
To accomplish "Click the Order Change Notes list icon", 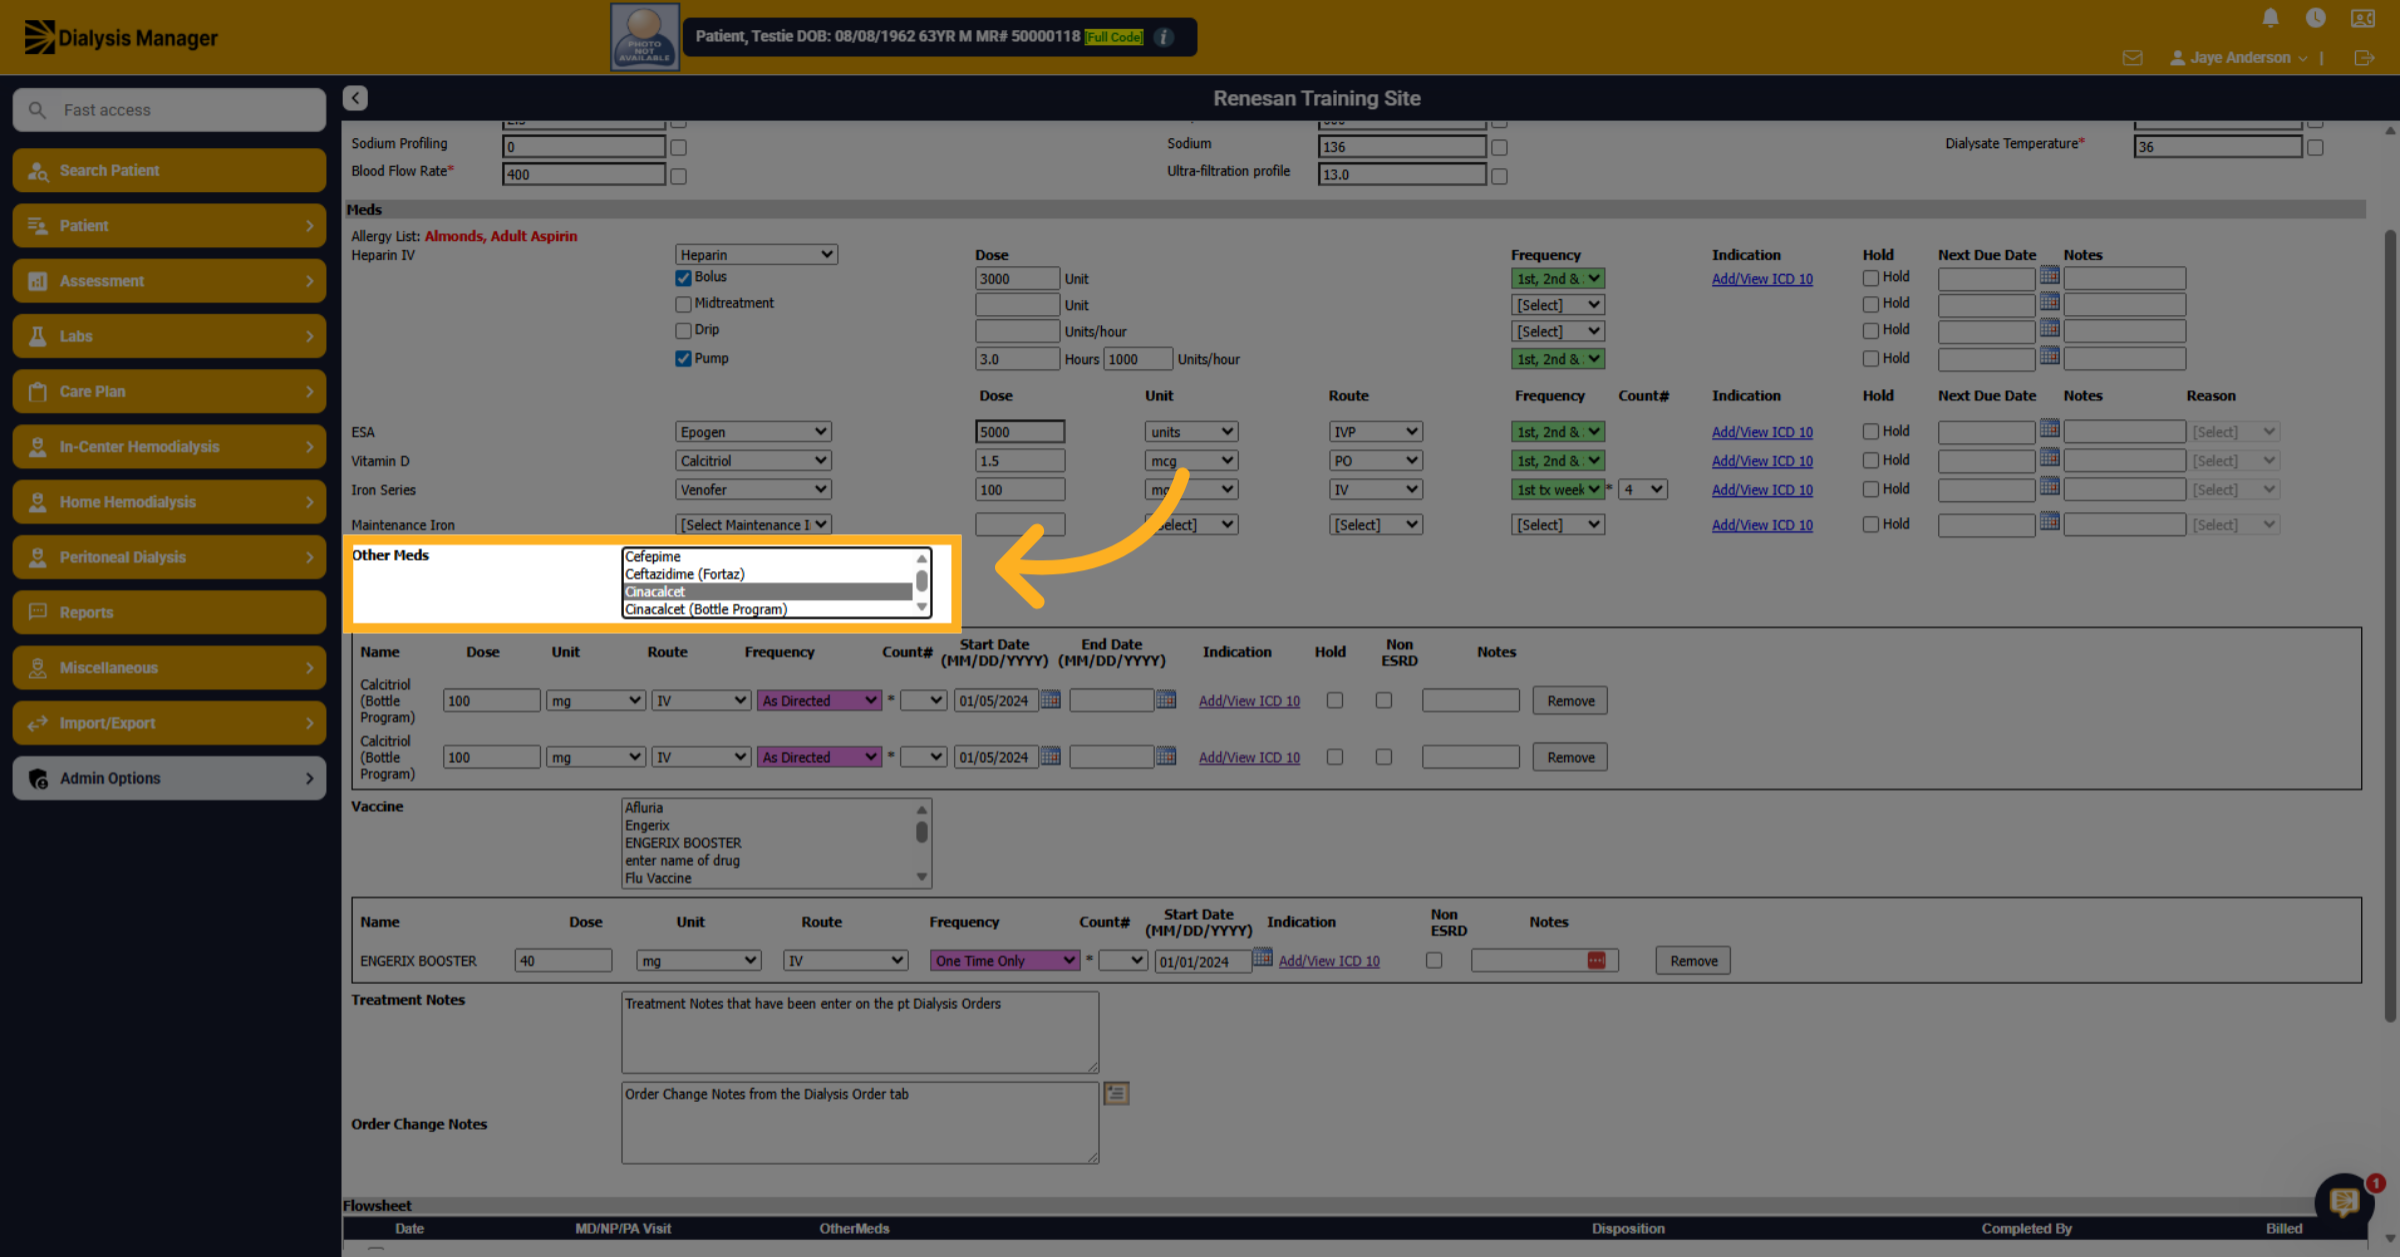I will coord(1116,1093).
